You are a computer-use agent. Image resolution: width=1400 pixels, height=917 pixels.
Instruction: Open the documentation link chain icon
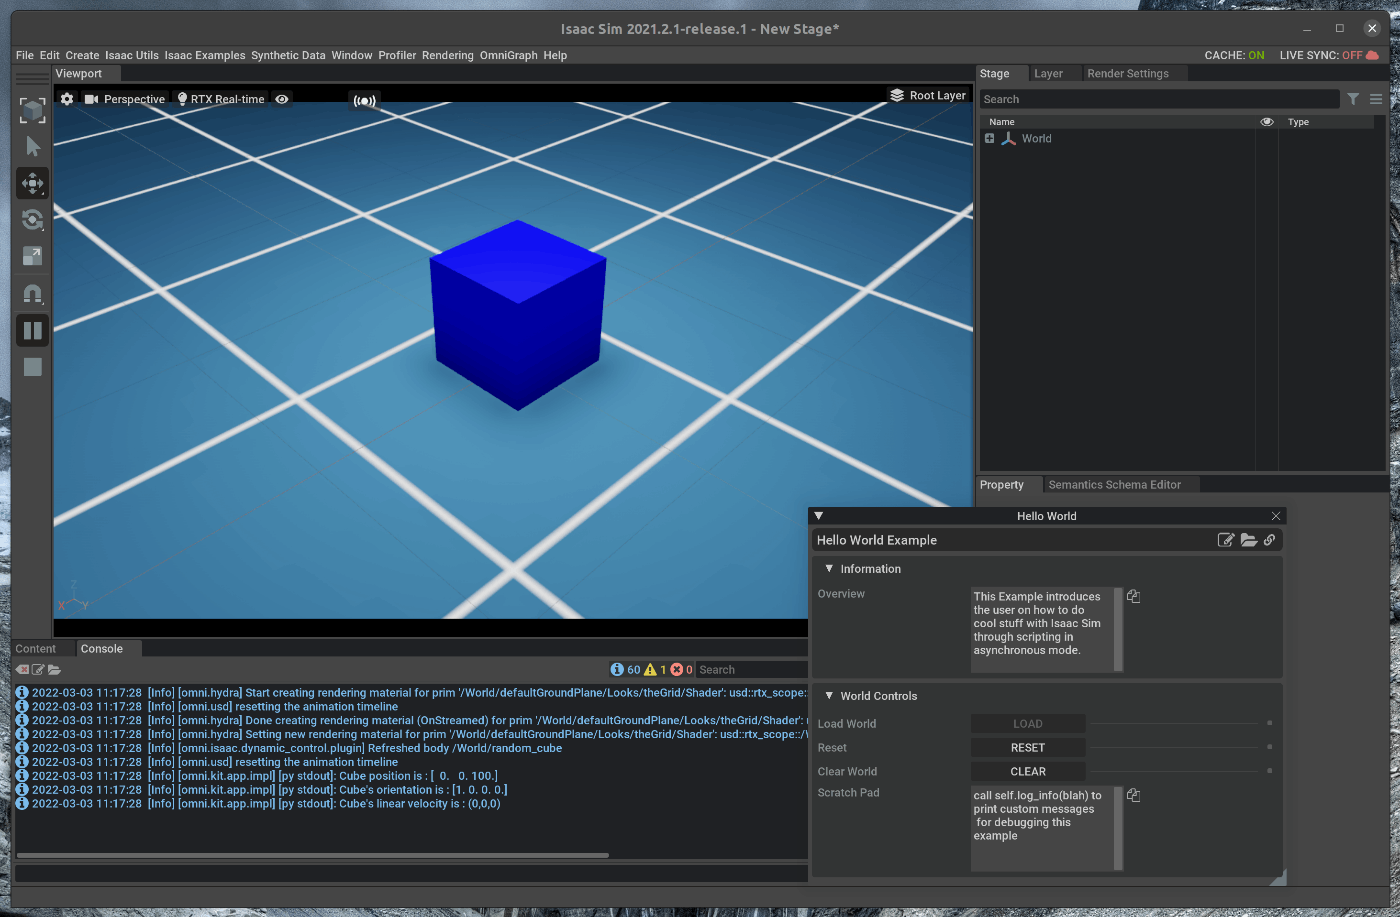pos(1269,540)
